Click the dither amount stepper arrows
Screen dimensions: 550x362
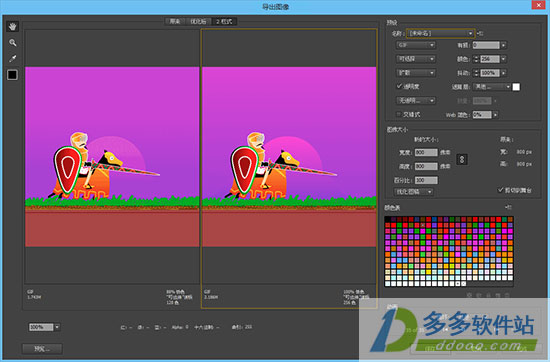476,73
